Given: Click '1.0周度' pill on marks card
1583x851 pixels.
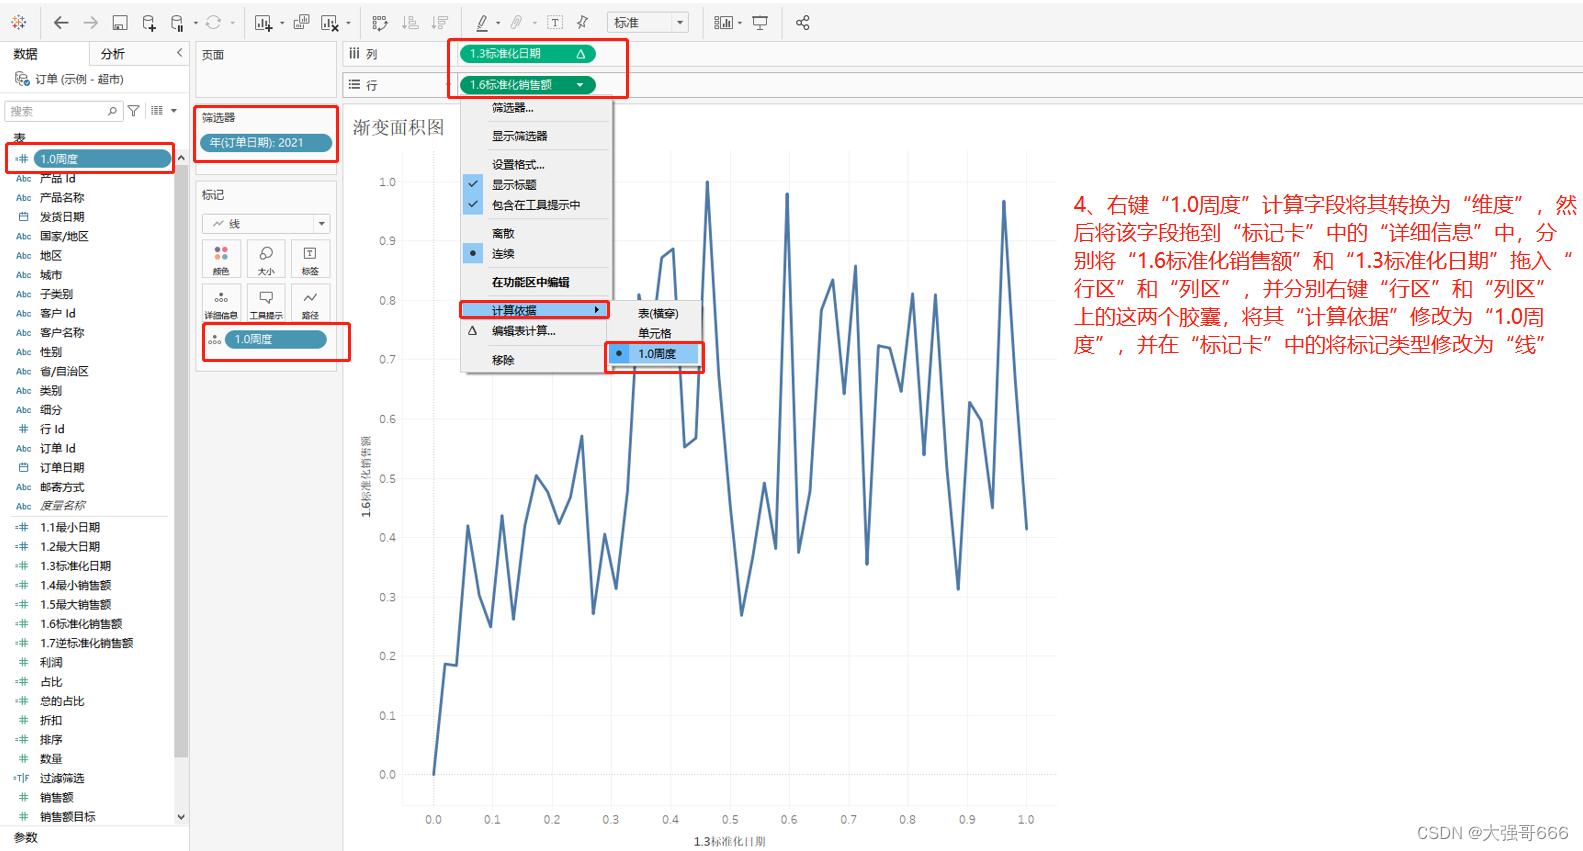Looking at the screenshot, I should point(276,340).
